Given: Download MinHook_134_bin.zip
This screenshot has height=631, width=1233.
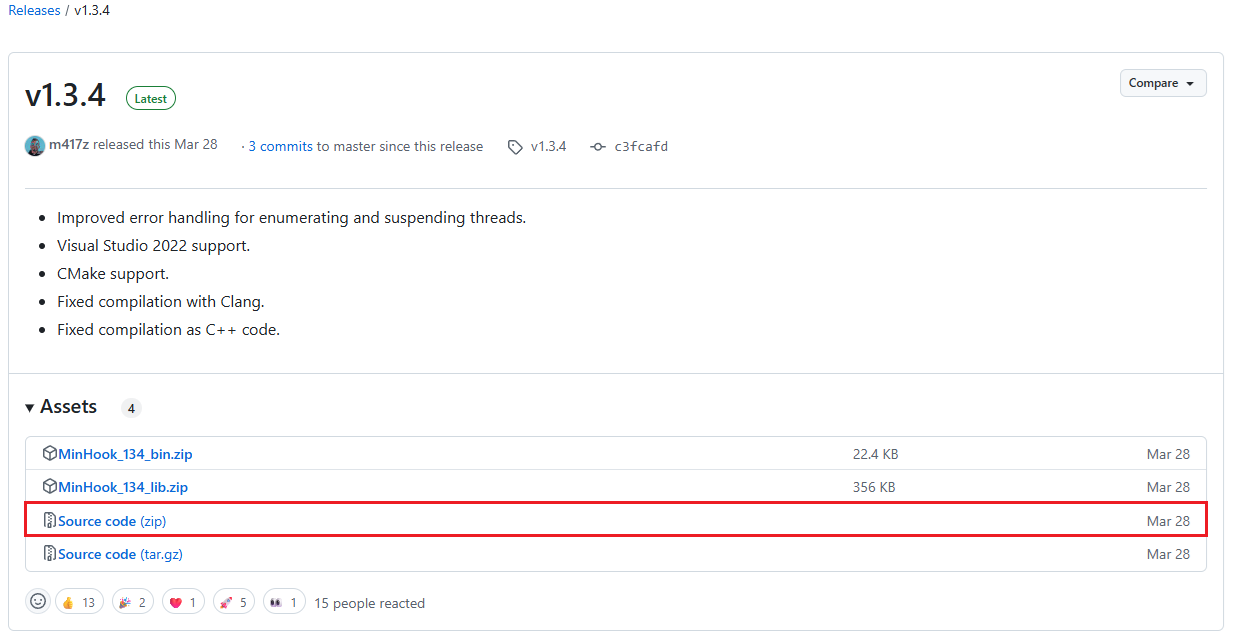Looking at the screenshot, I should 125,454.
